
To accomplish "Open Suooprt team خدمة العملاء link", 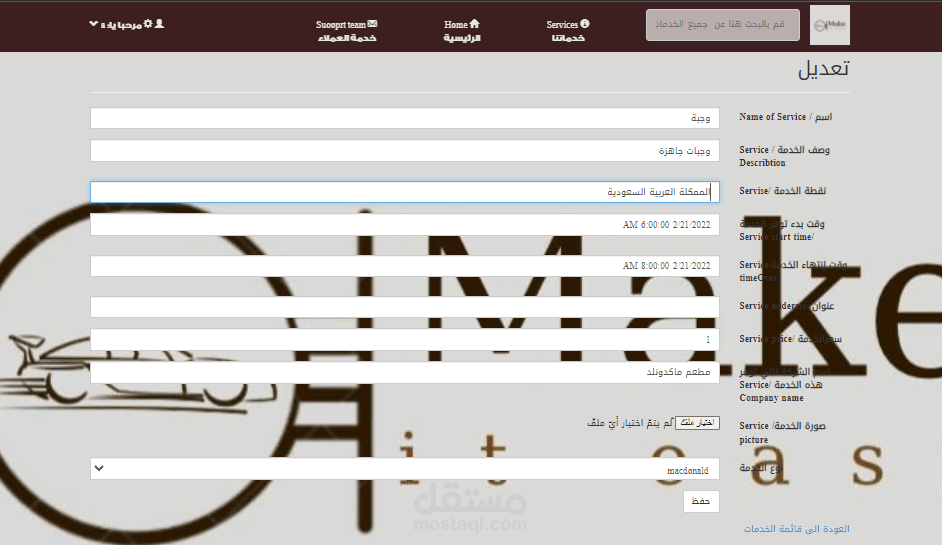I will (347, 31).
